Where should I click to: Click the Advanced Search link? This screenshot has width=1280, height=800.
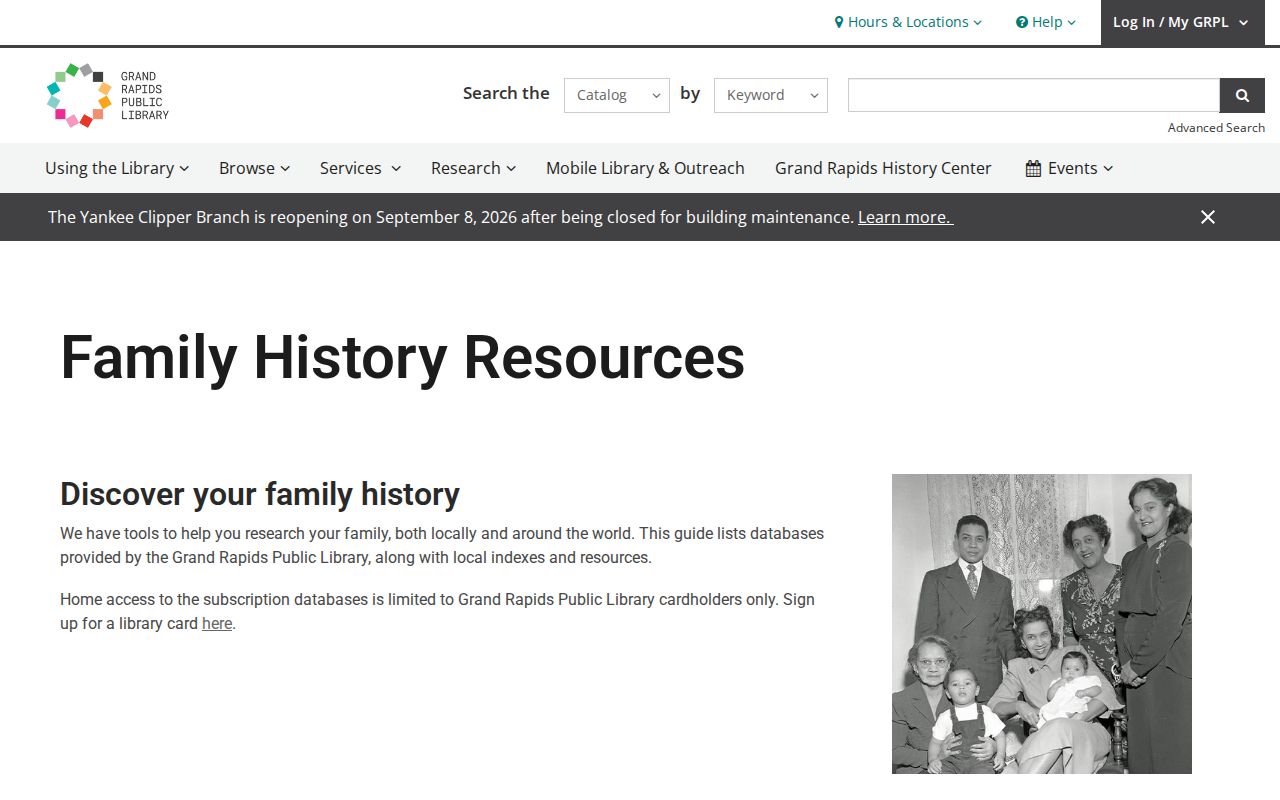coord(1216,128)
